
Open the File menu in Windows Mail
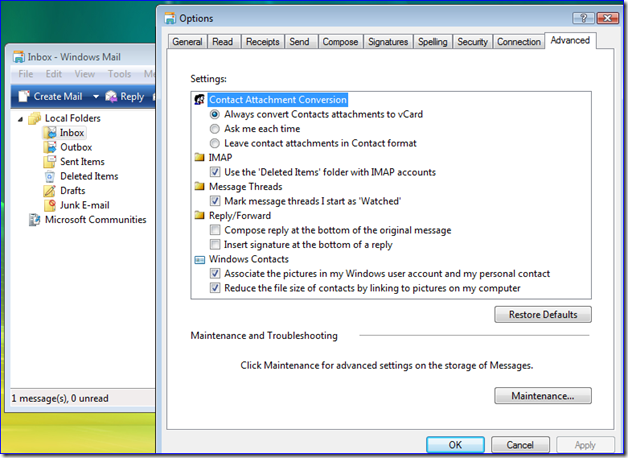click(26, 74)
